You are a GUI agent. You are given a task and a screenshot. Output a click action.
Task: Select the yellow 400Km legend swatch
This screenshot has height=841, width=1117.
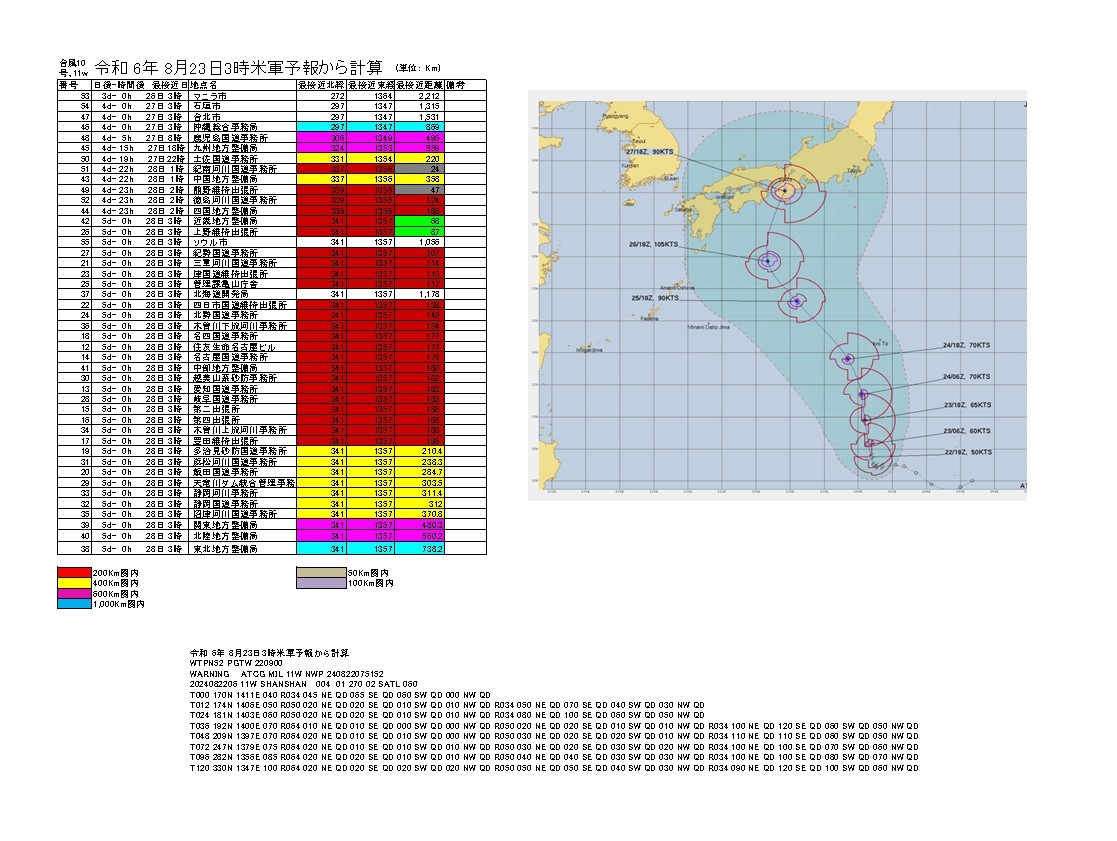(76, 582)
